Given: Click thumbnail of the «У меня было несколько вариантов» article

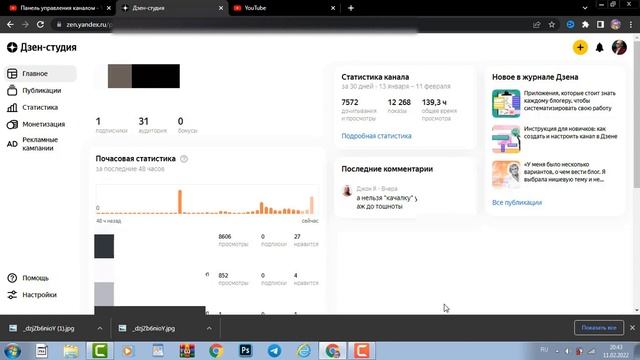Looking at the screenshot, I should [x=506, y=174].
